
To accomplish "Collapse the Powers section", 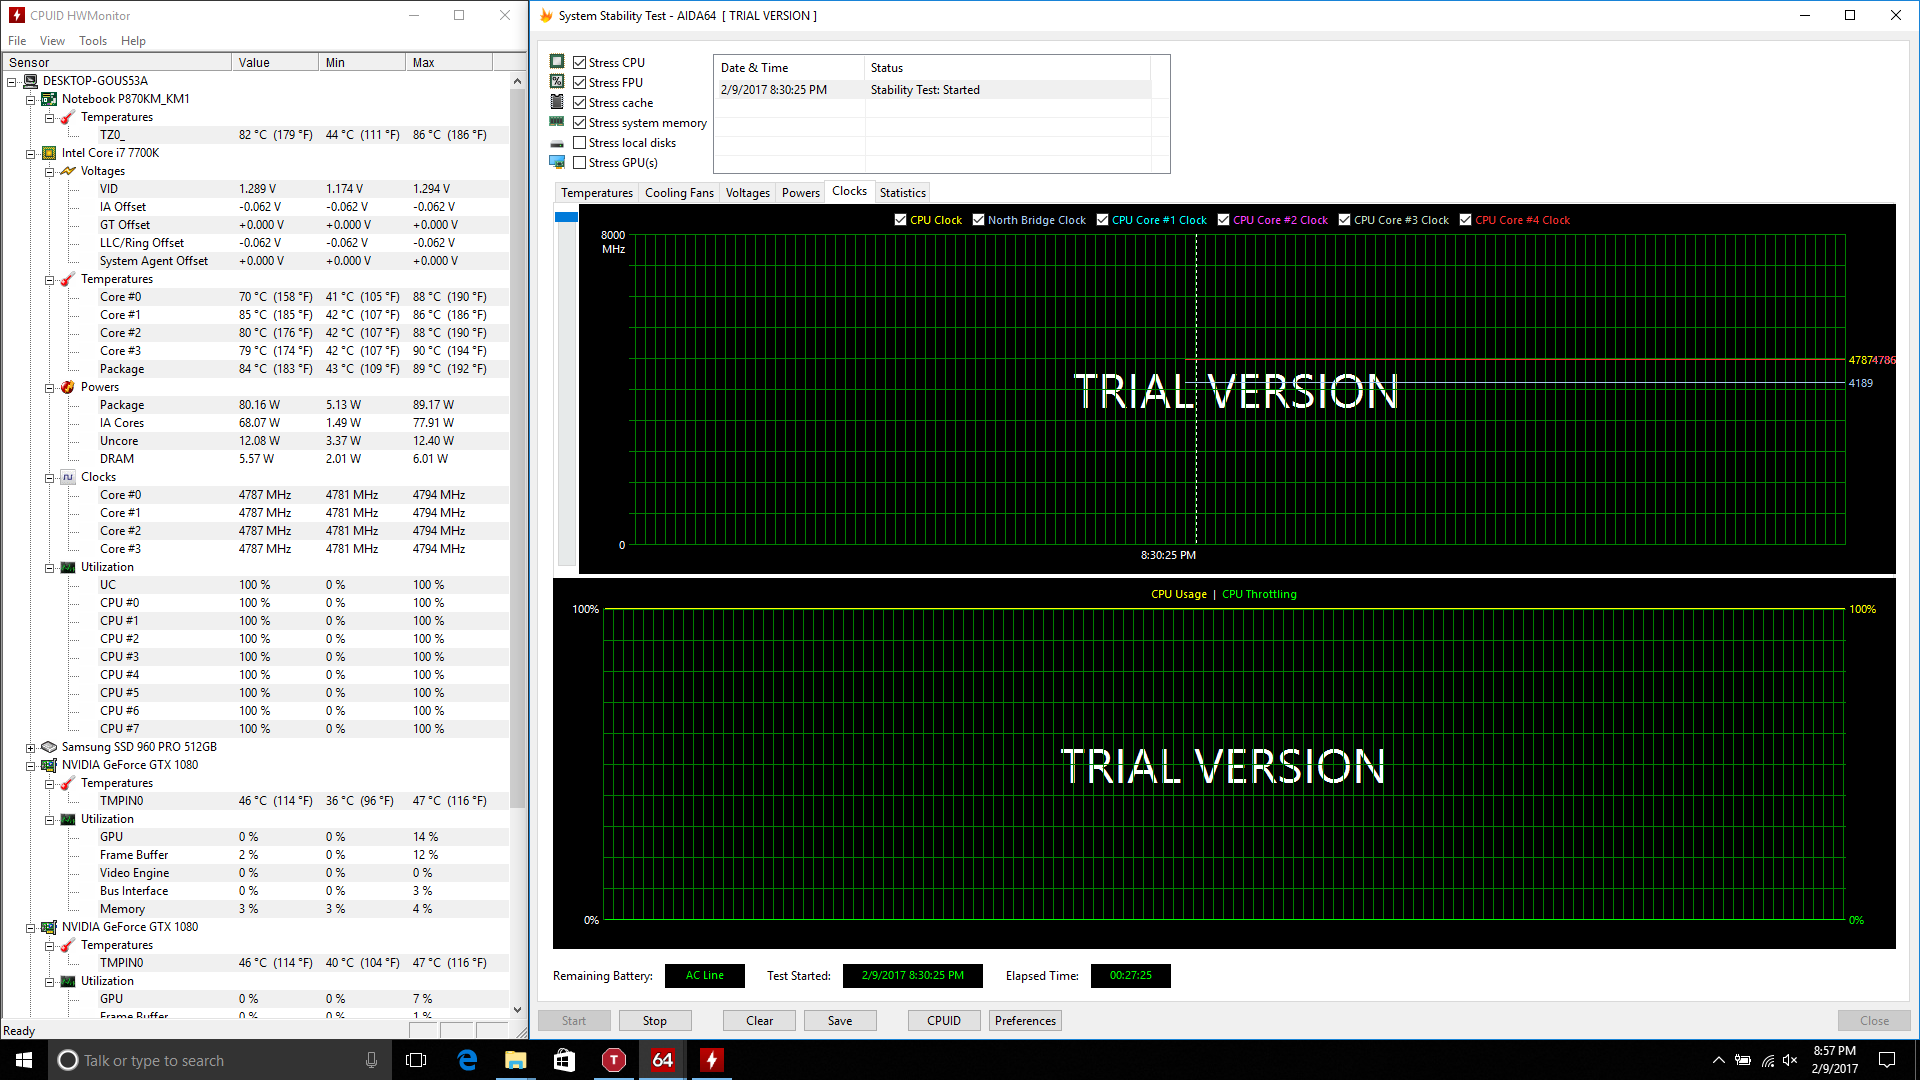I will 50,388.
